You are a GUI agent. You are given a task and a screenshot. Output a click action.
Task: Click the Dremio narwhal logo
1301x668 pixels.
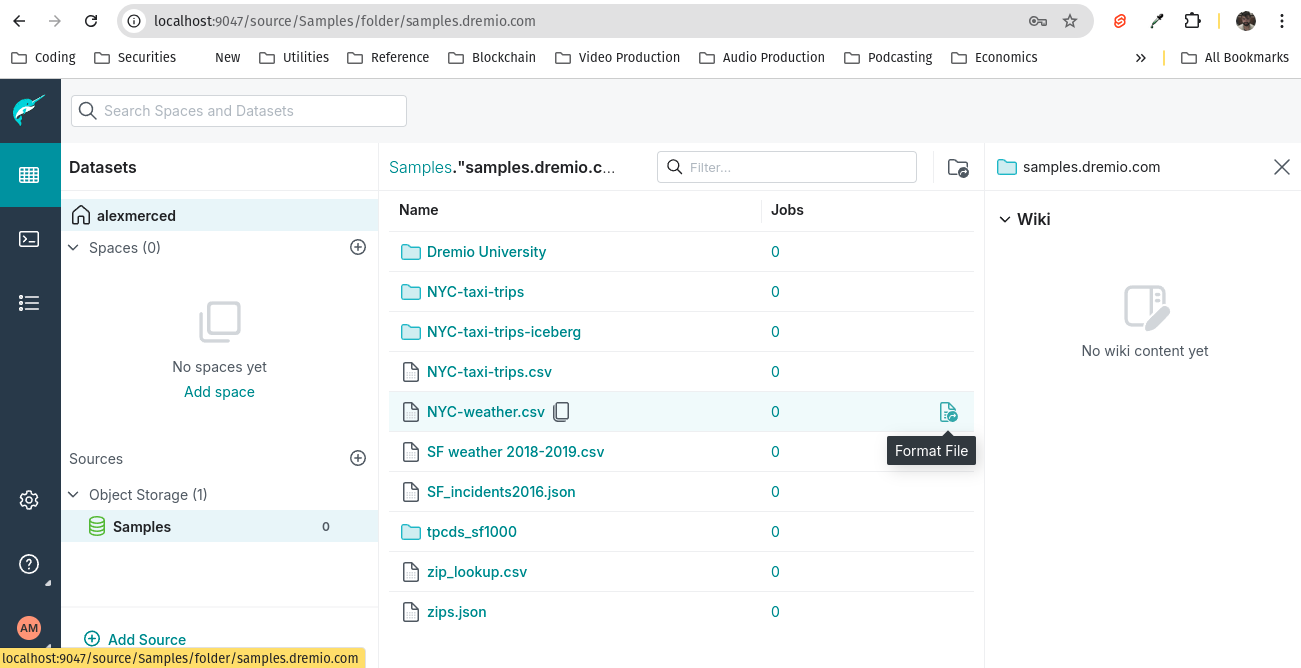pos(29,110)
